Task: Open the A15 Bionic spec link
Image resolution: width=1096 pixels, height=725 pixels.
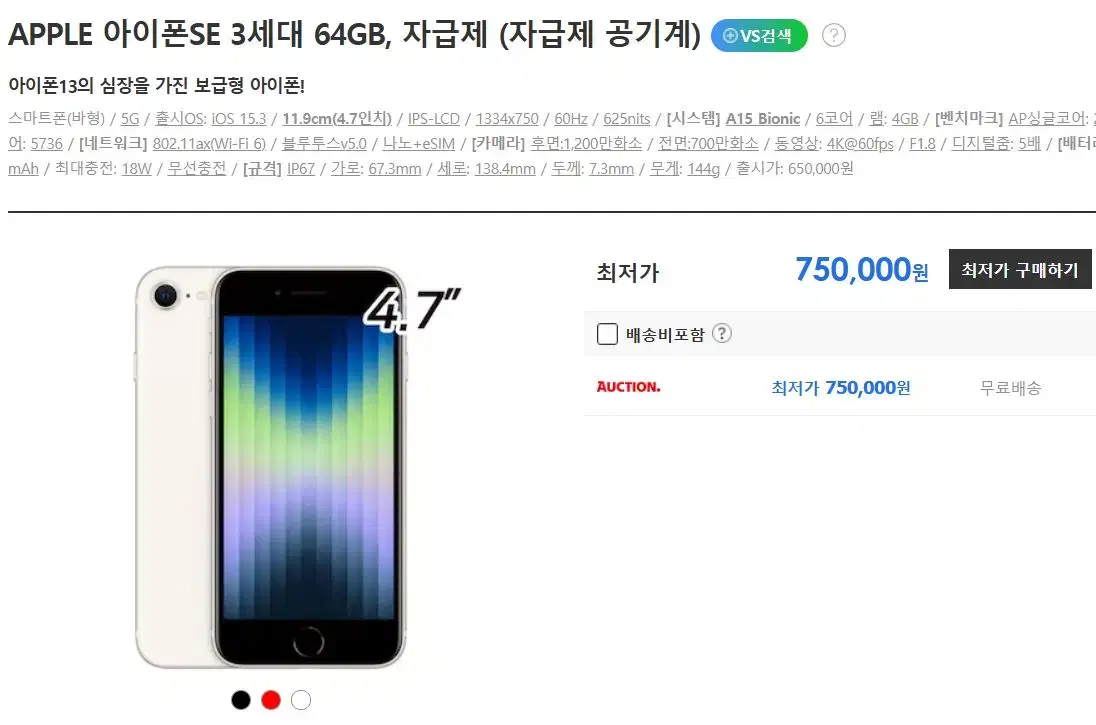Action: [763, 119]
